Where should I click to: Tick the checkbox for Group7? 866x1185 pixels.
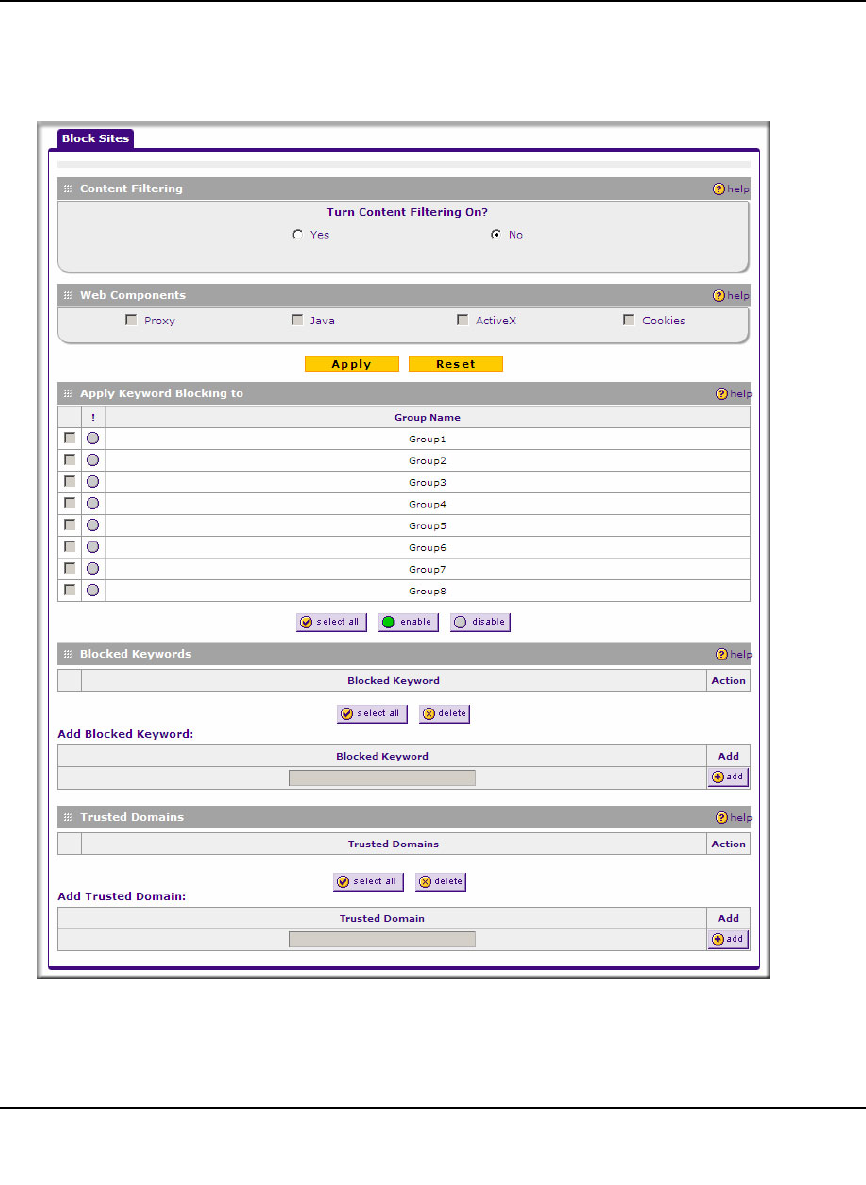point(70,568)
